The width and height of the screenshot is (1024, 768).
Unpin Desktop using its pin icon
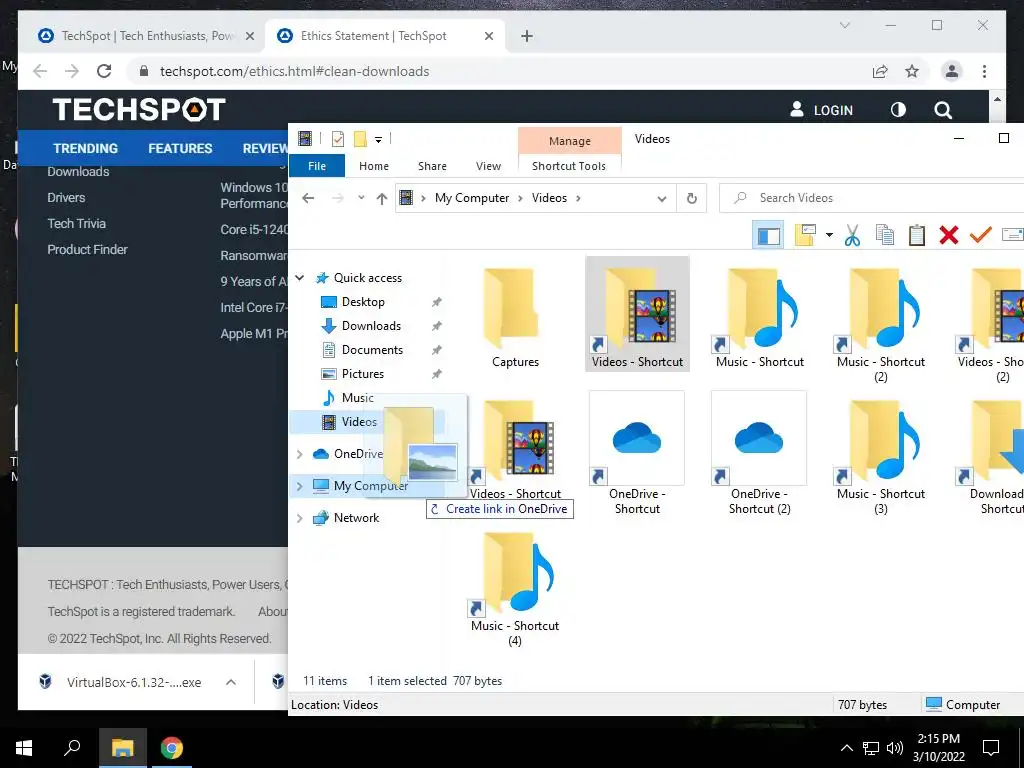(x=436, y=302)
